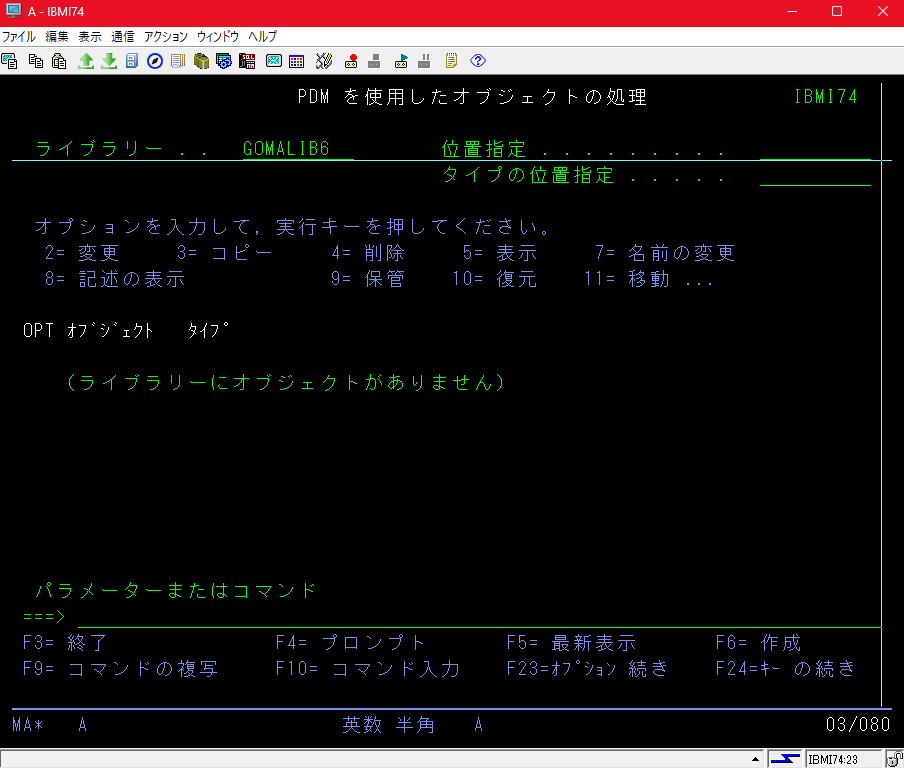
Task: Click the screens-with-gear settings toolbar icon
Action: 224,61
